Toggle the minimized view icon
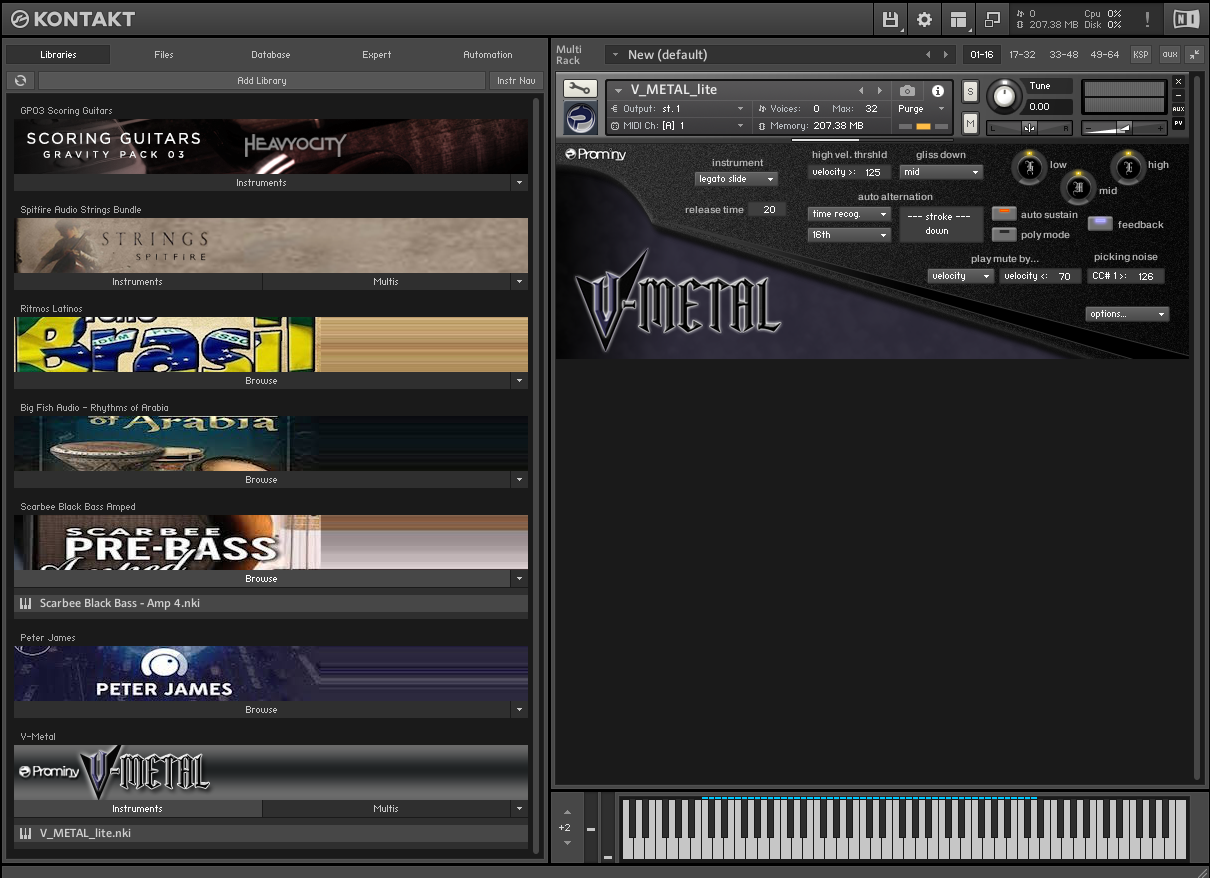This screenshot has height=878, width=1210. 992,19
